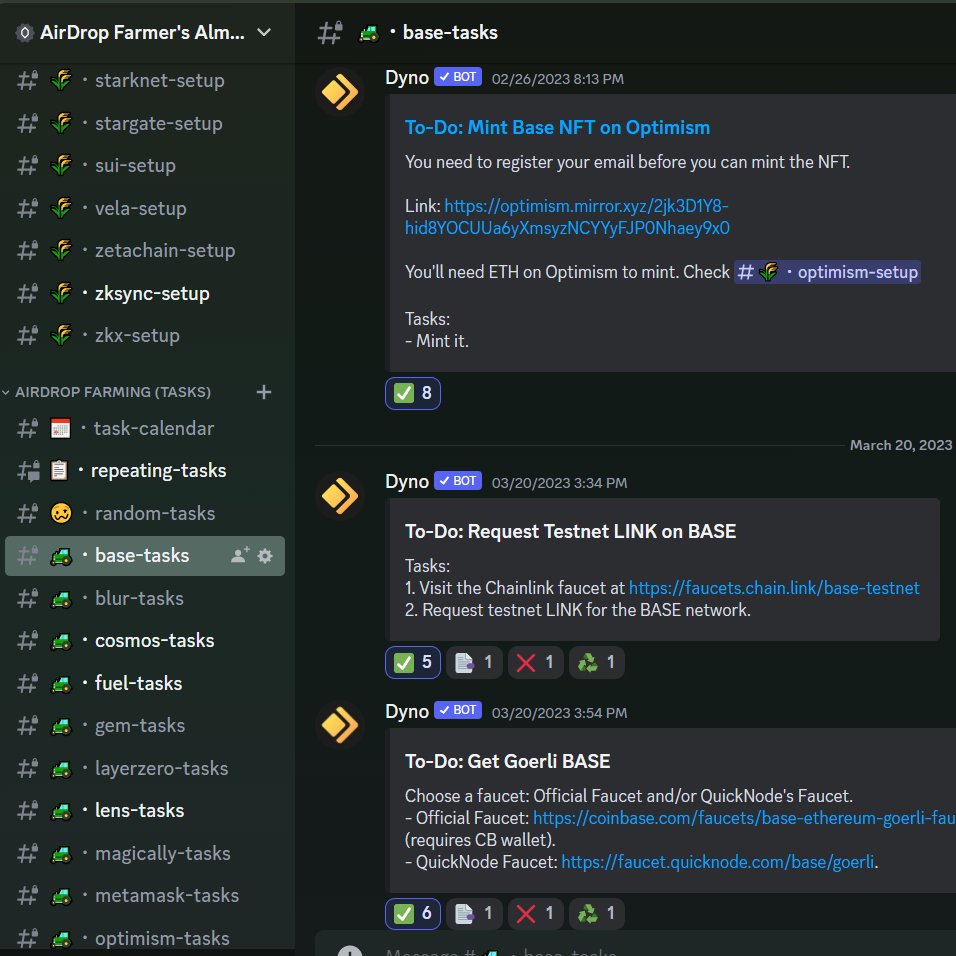Open the Coinbase base-ethereum-goerli faucet link

tap(744, 818)
